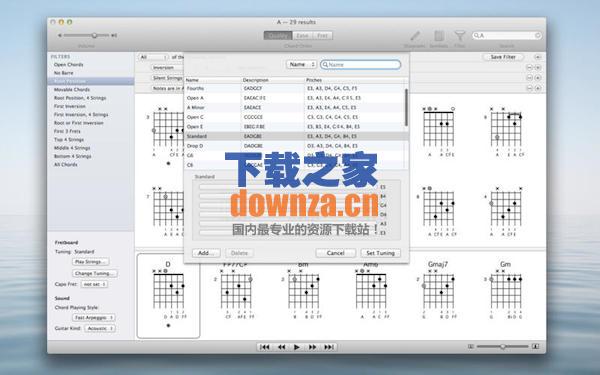Skip to the first chord

pyautogui.click(x=264, y=347)
